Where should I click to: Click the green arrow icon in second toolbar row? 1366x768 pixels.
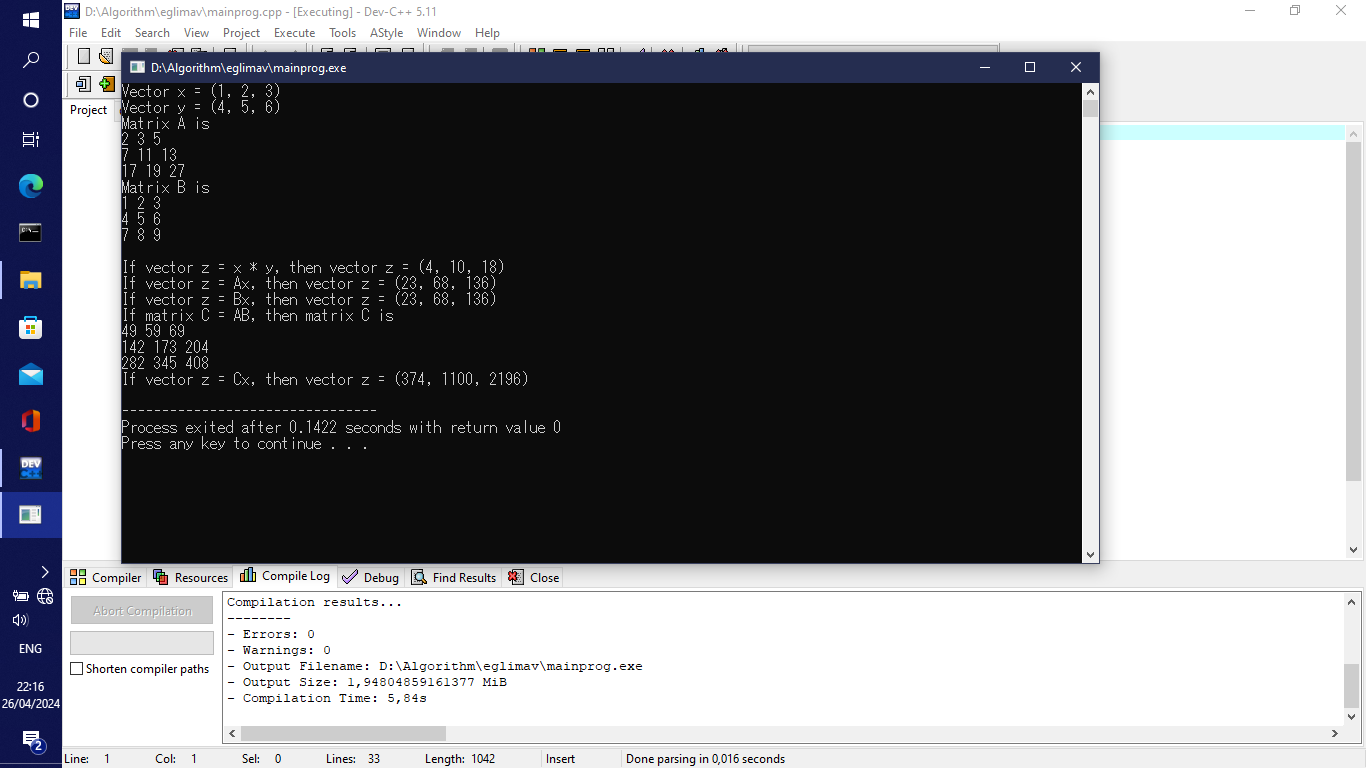[106, 84]
